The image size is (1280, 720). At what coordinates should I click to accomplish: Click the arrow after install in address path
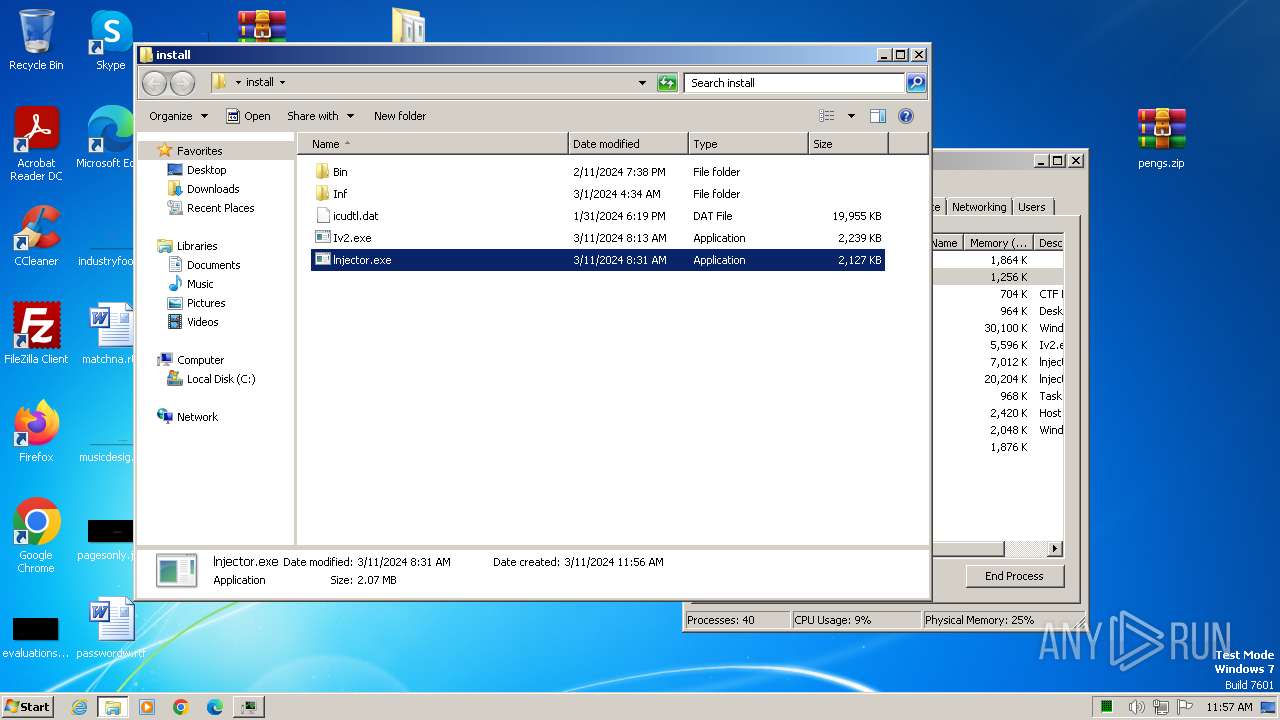282,83
